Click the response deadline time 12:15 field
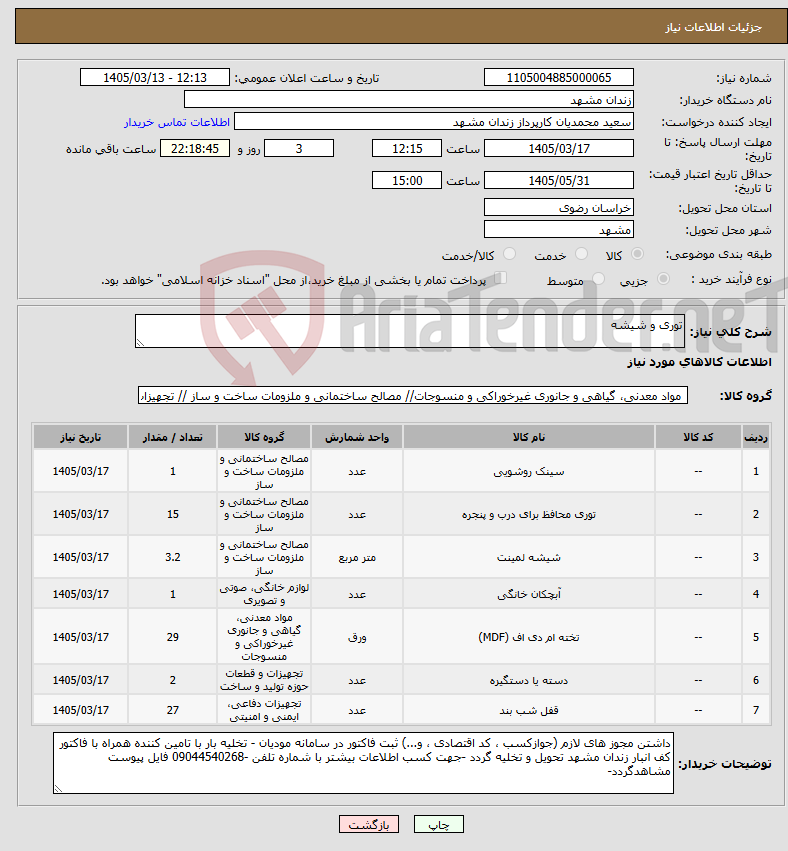 point(406,148)
